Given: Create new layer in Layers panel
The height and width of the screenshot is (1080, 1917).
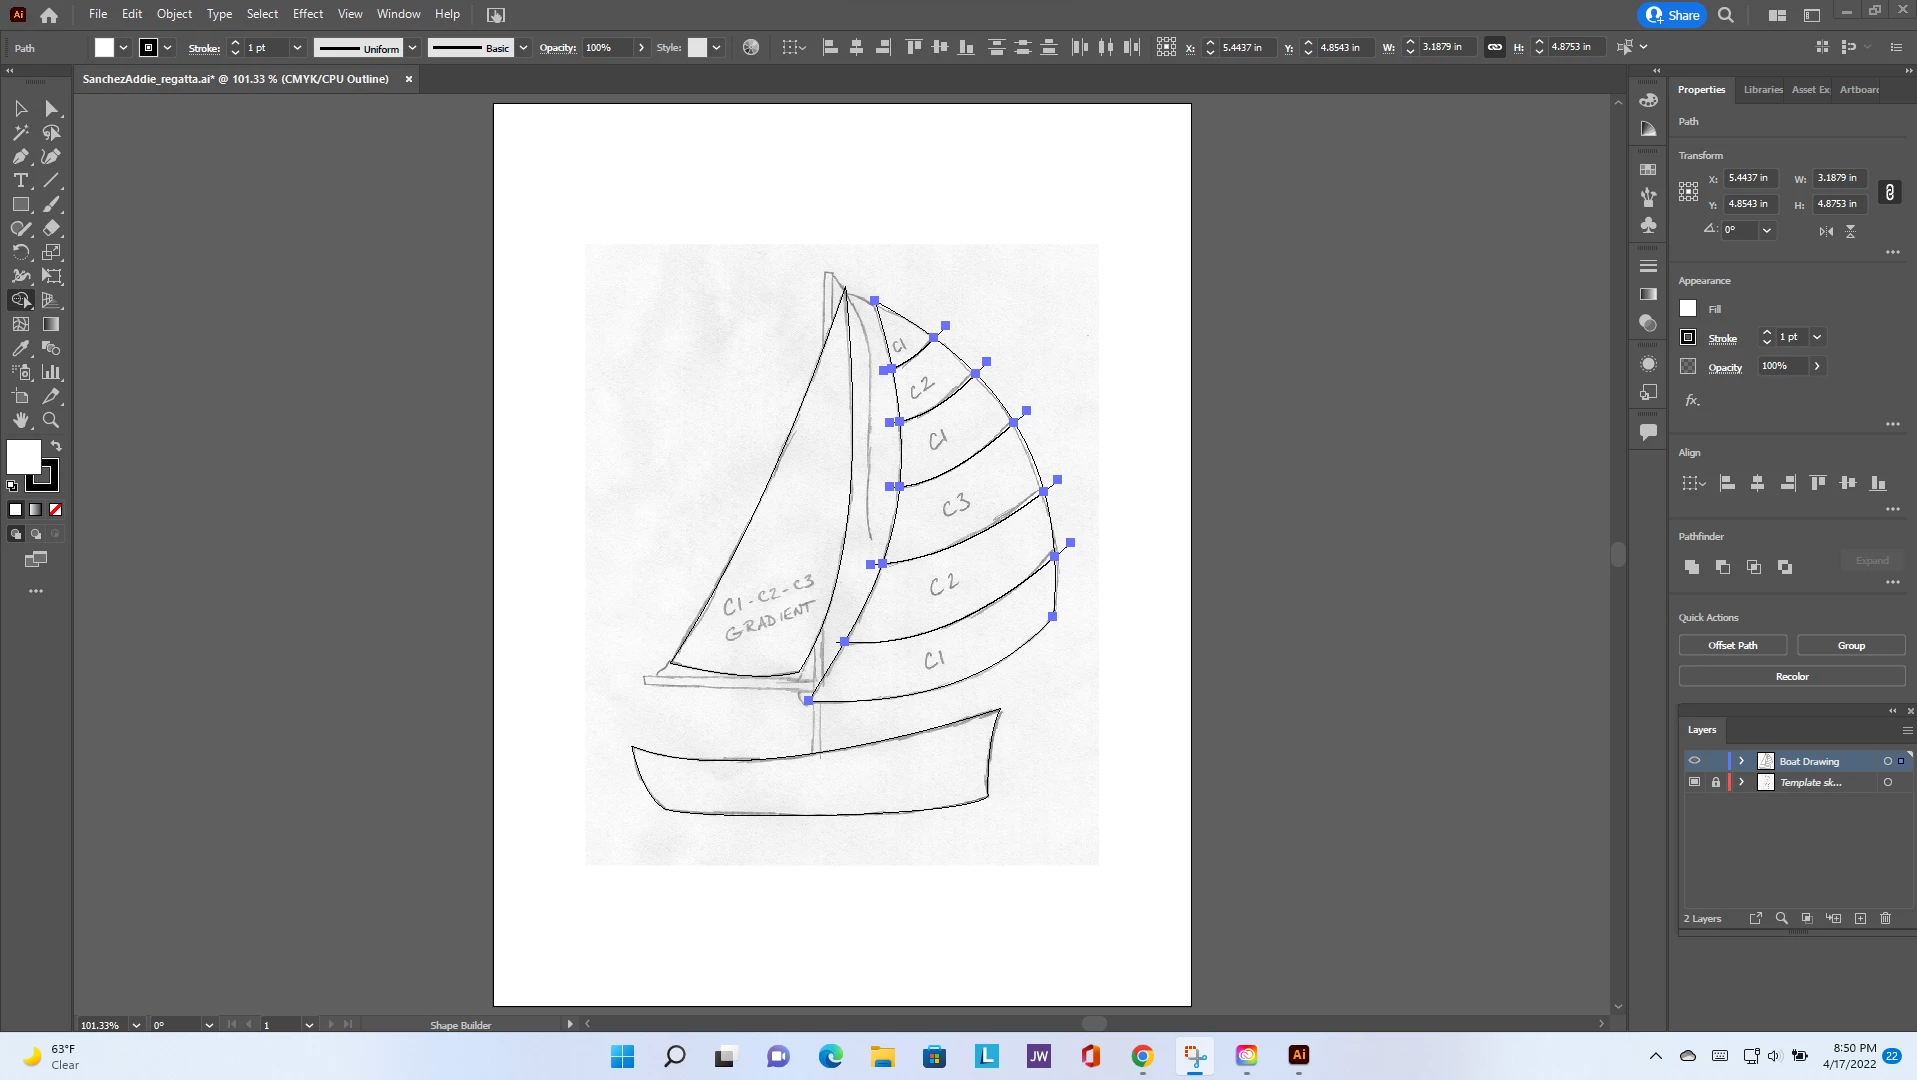Looking at the screenshot, I should tap(1860, 918).
